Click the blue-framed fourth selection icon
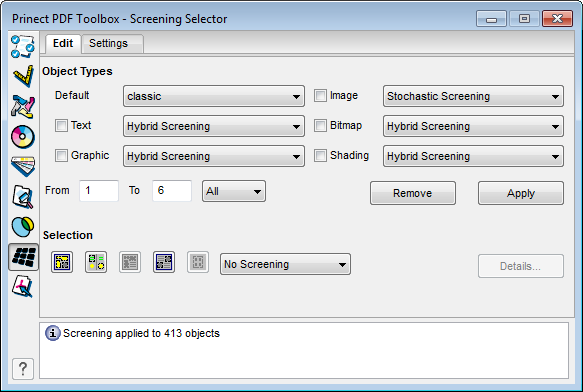Viewport: 583px width, 392px height. [x=164, y=262]
